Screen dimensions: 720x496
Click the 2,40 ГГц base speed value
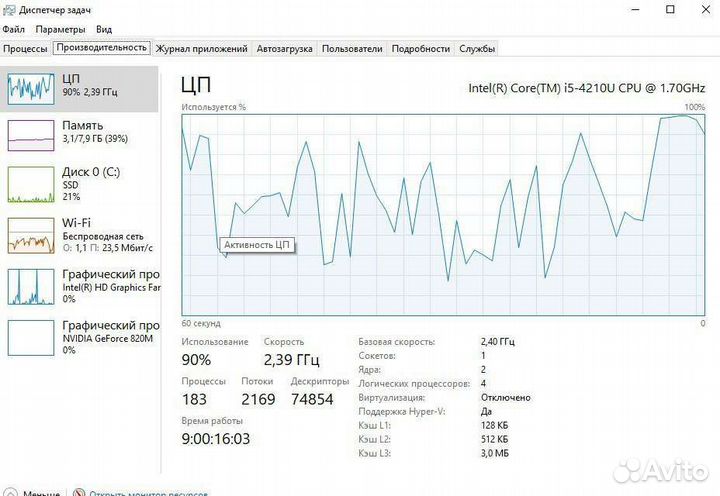[498, 342]
